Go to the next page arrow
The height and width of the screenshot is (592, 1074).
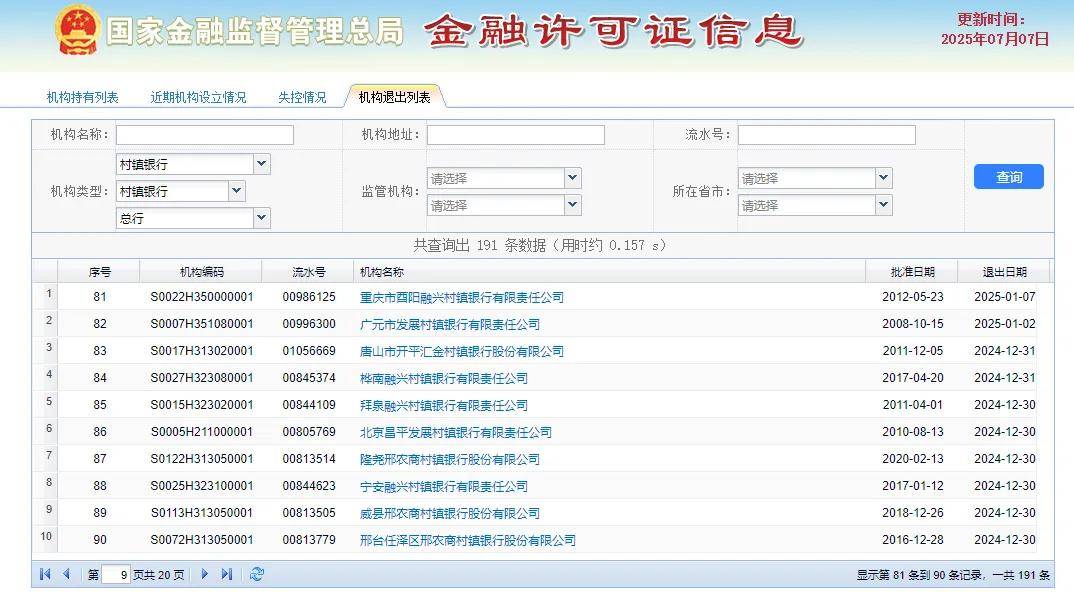[204, 574]
